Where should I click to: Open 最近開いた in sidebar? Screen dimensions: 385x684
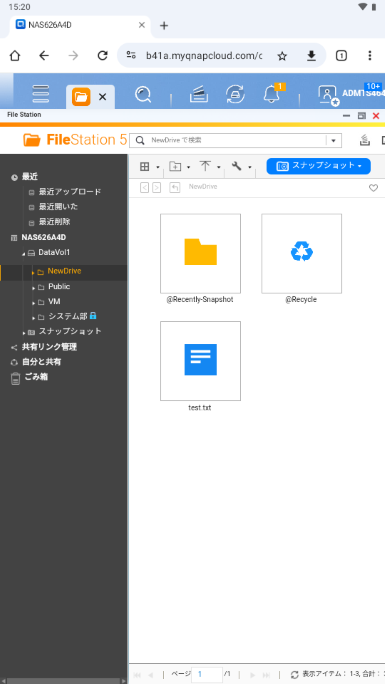coord(58,207)
